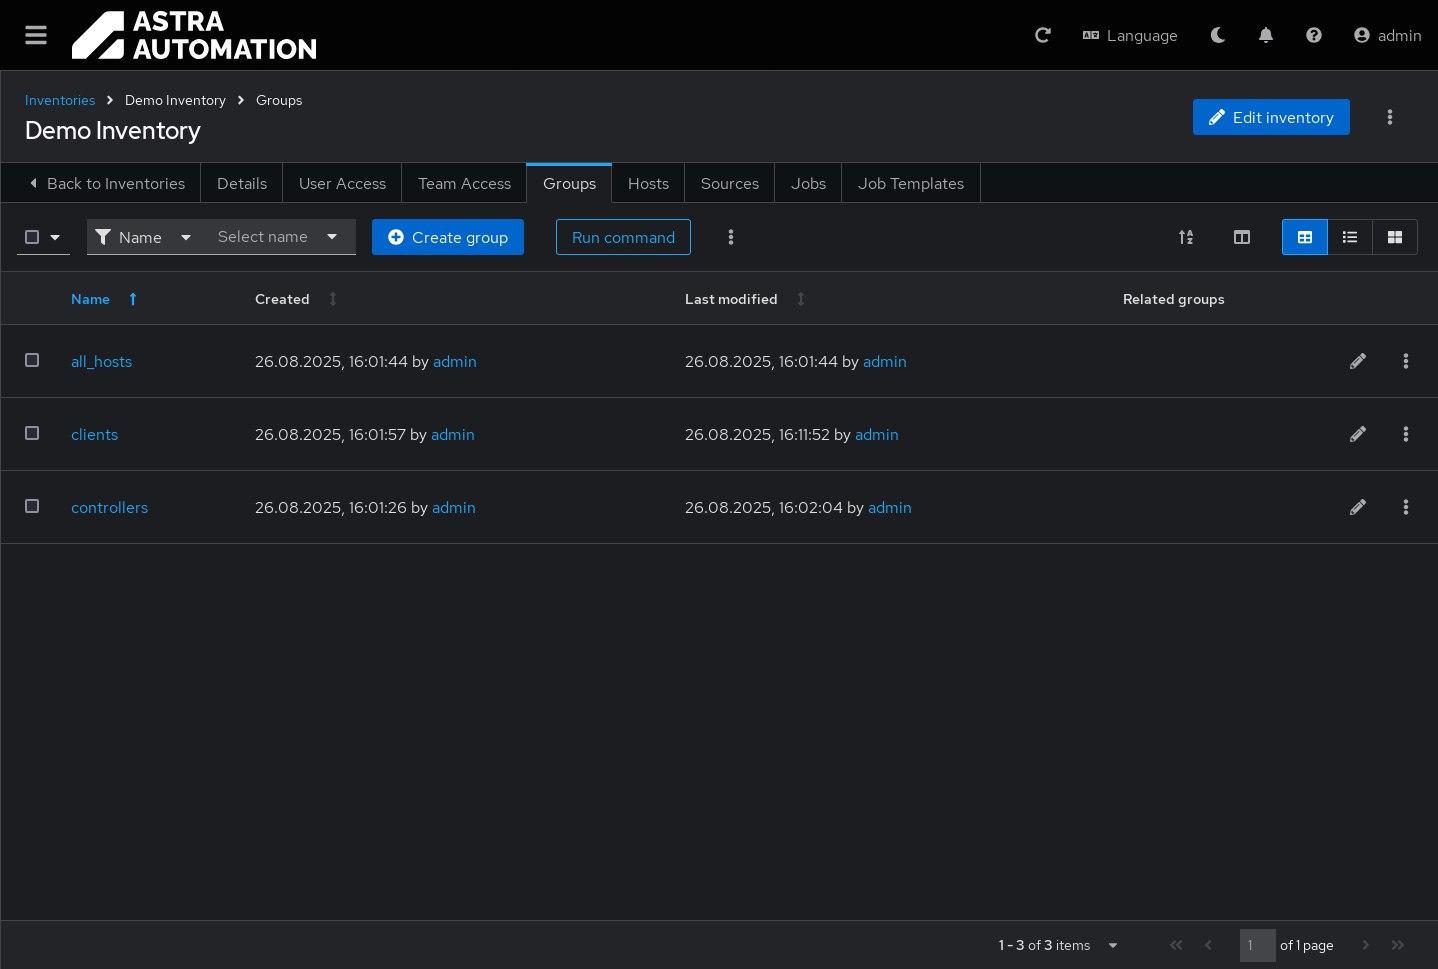
Task: Open the Select name dropdown
Action: [278, 237]
